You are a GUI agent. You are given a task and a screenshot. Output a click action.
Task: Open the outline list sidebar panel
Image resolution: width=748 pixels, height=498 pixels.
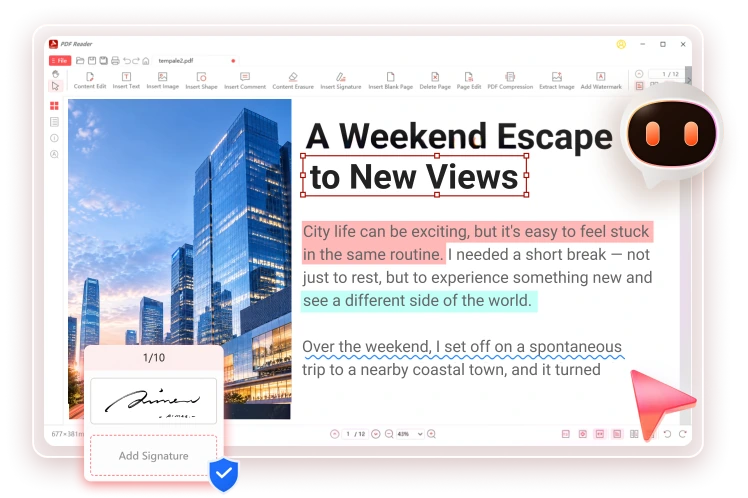pyautogui.click(x=54, y=122)
